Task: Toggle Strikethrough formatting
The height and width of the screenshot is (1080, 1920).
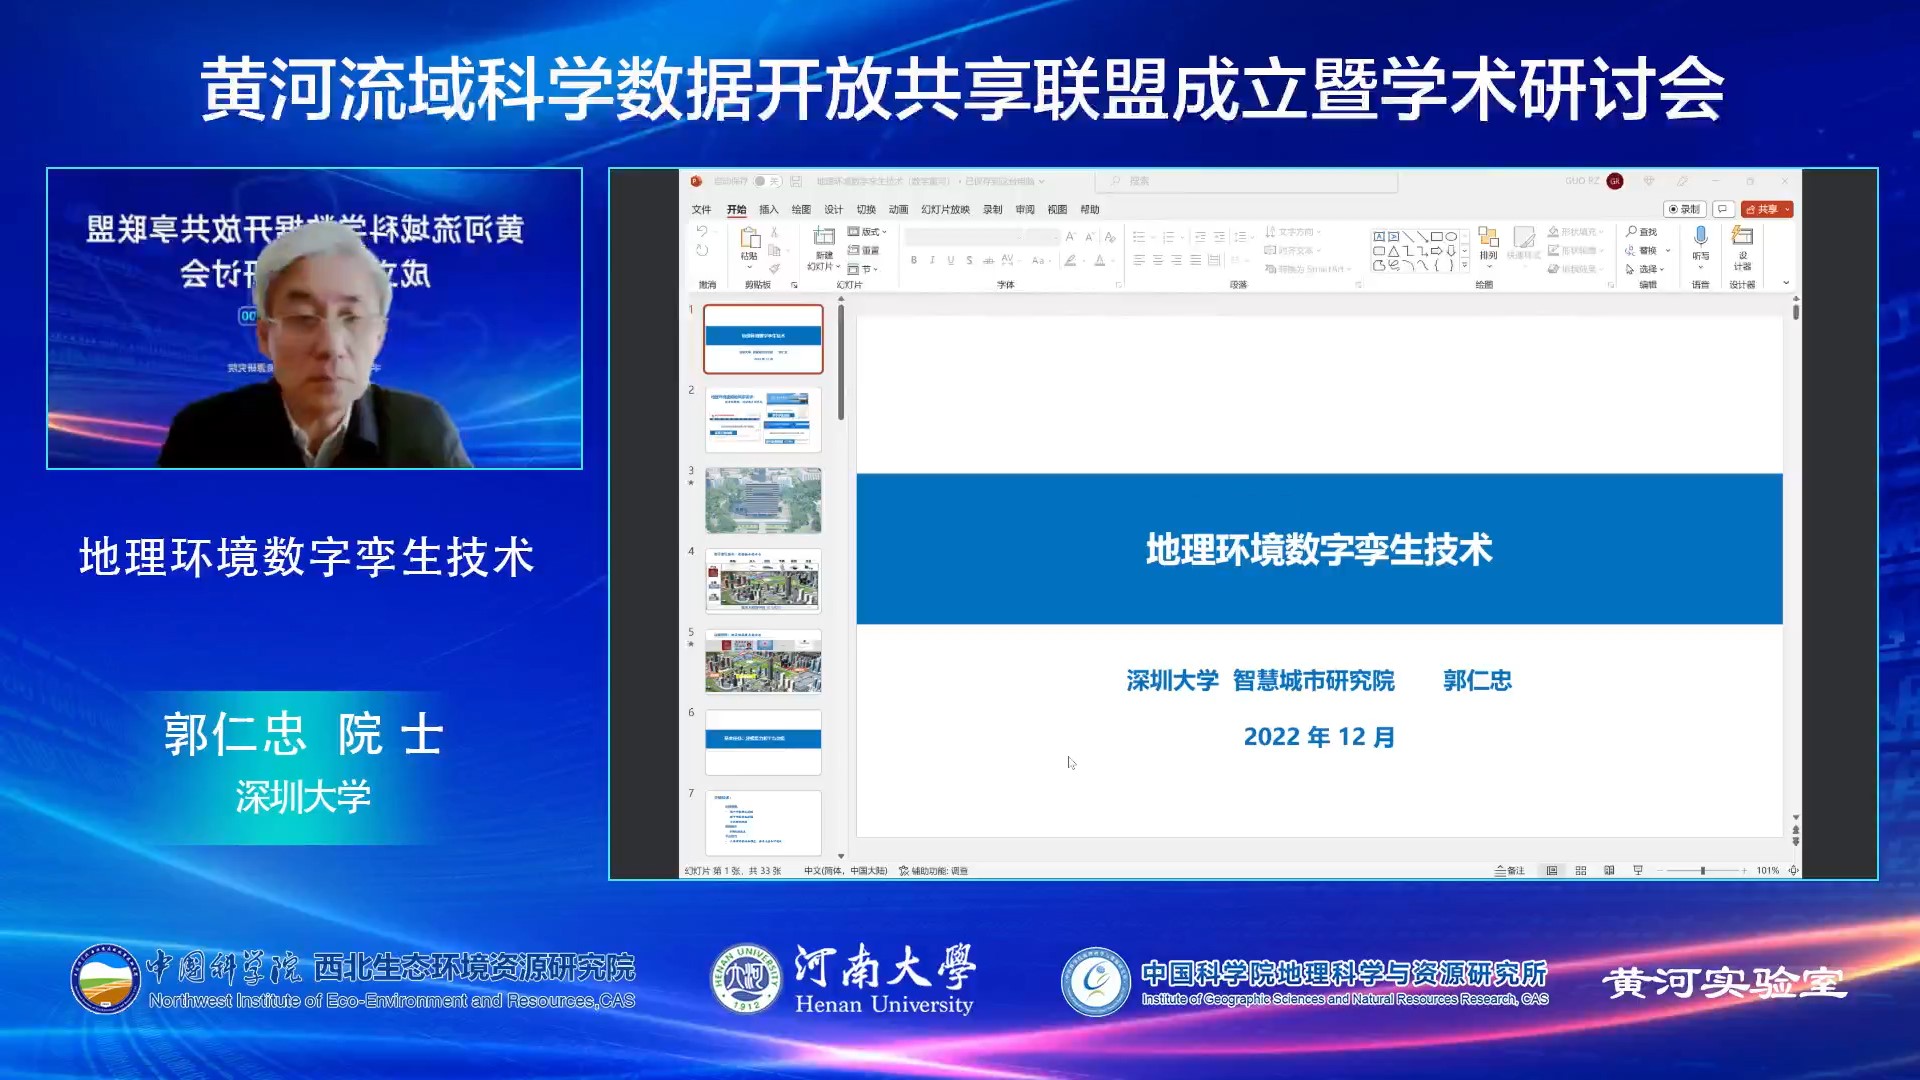Action: point(988,260)
